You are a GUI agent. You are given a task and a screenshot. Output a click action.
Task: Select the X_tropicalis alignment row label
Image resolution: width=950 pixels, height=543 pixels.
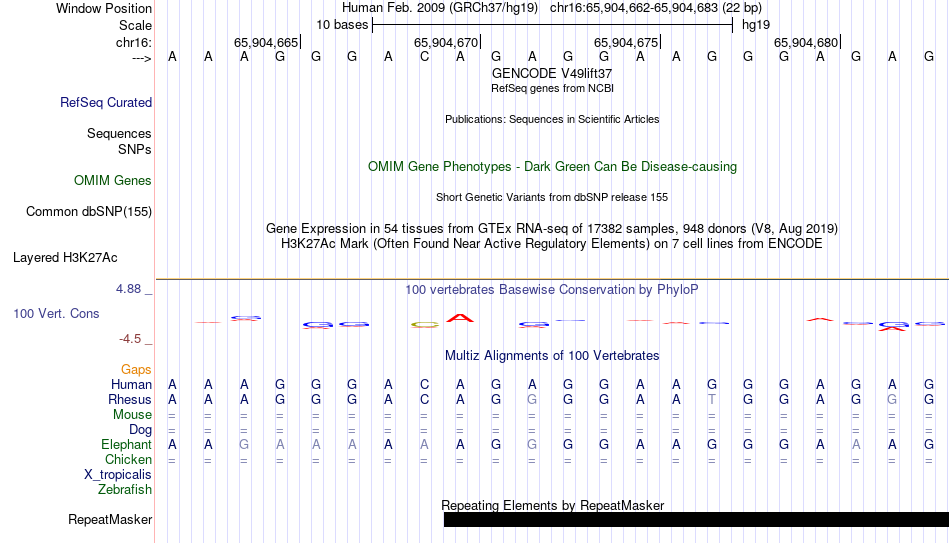point(118,475)
